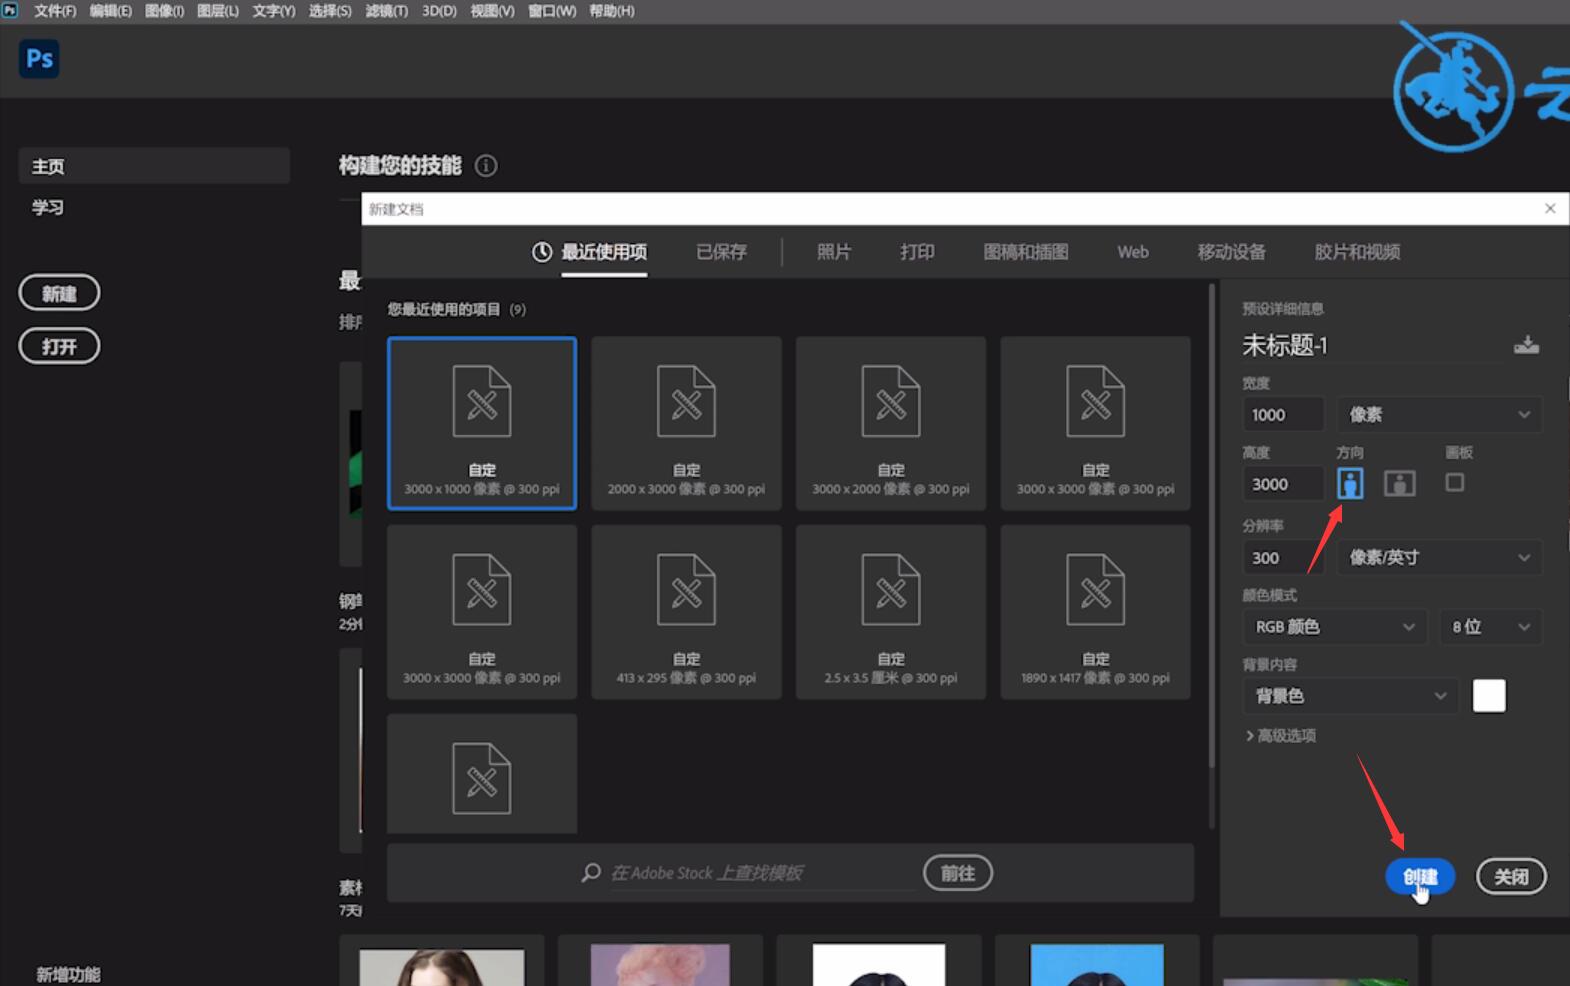
Task: Switch to 最近使用项 tab
Action: (604, 252)
